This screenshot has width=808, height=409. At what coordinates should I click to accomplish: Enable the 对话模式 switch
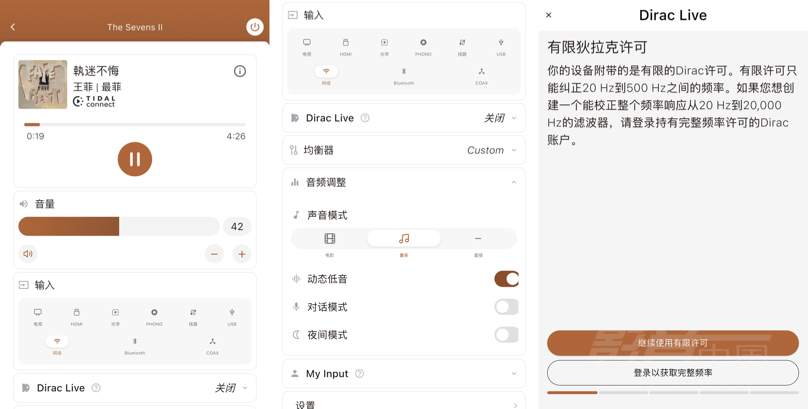pyautogui.click(x=507, y=306)
